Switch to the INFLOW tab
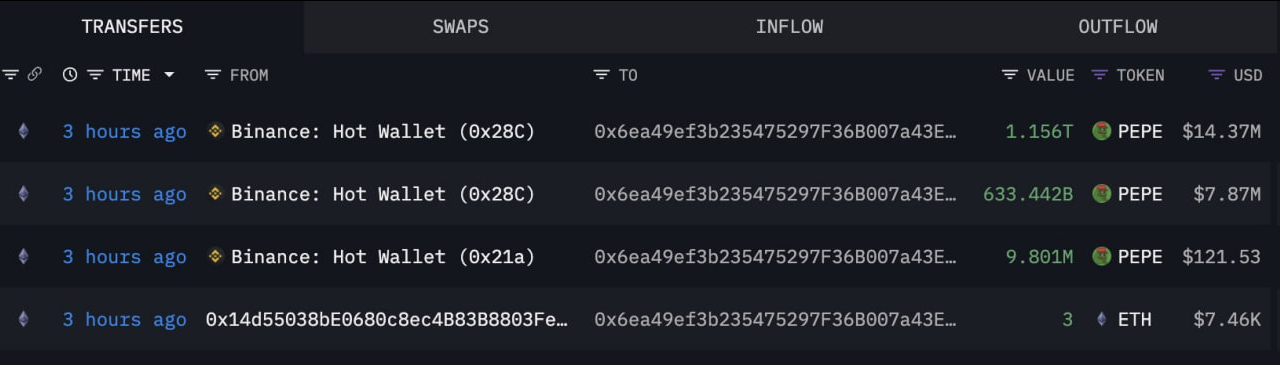1280x365 pixels. pos(790,27)
